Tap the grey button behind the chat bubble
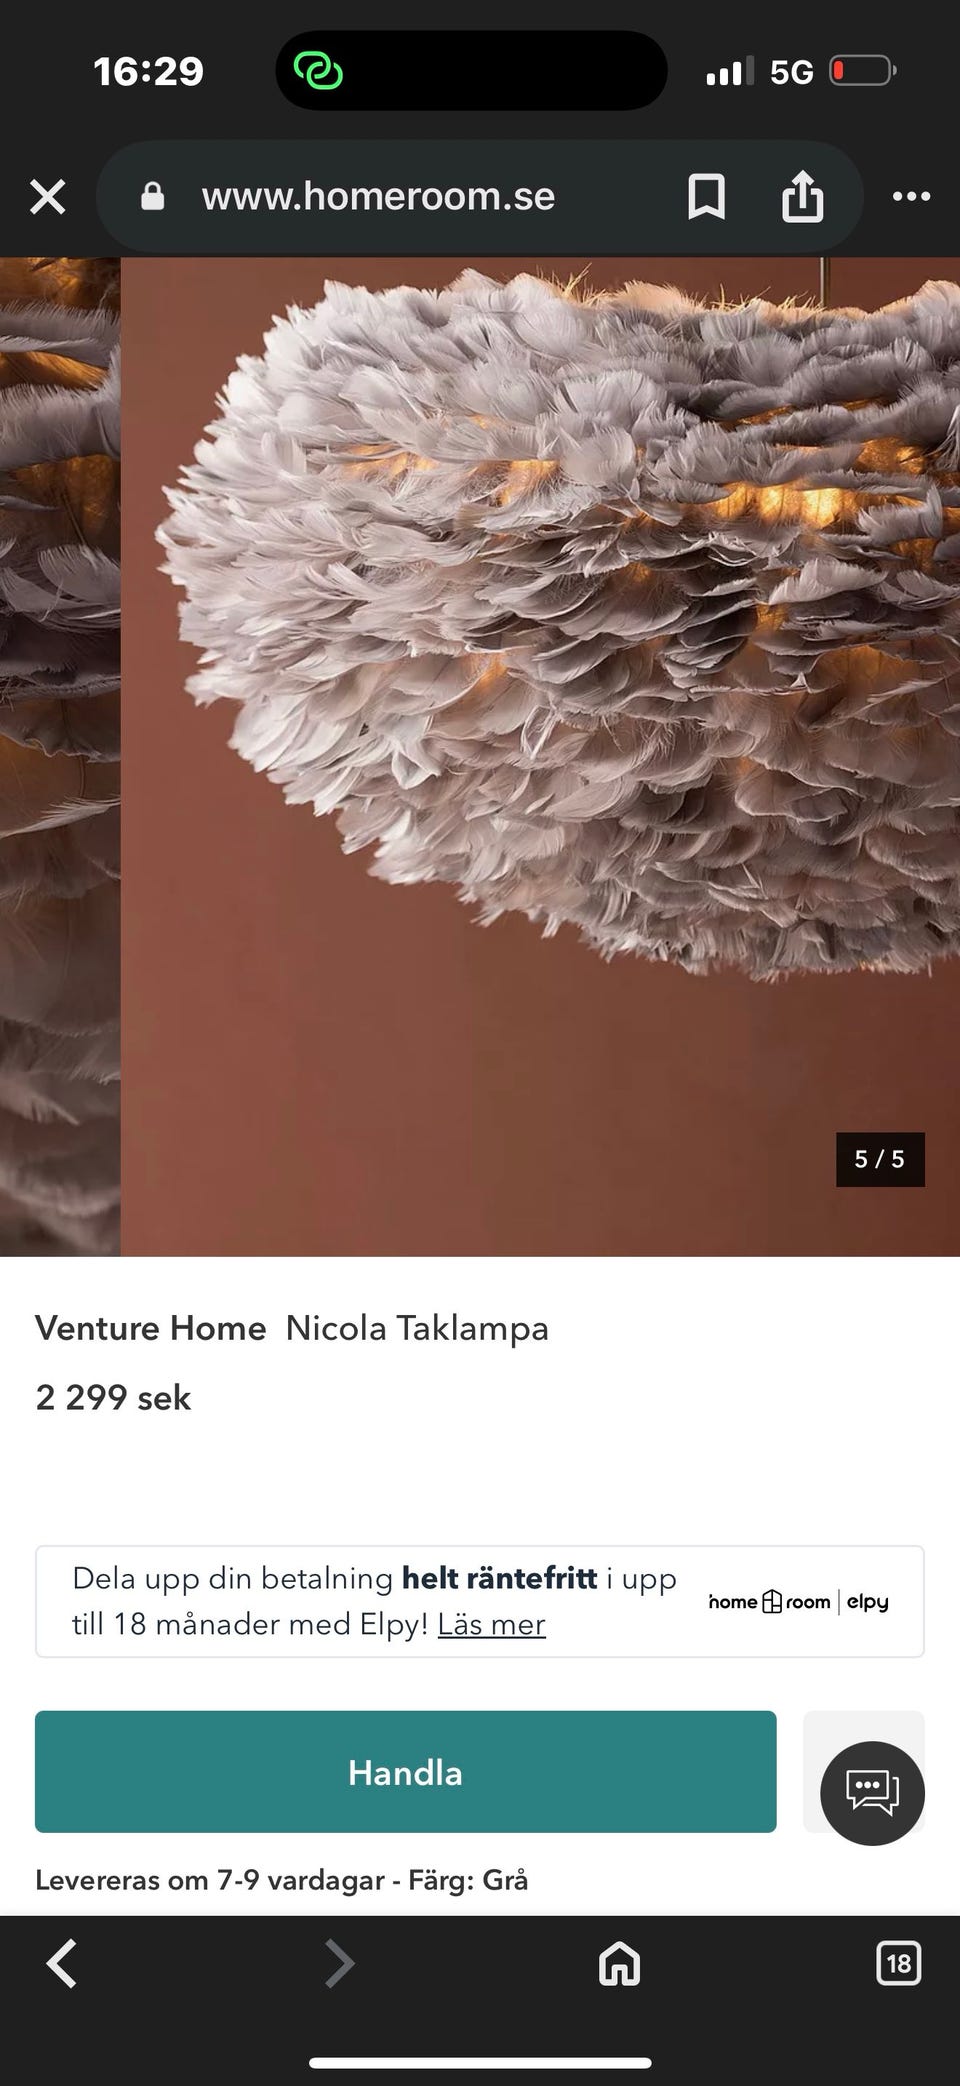 pyautogui.click(x=864, y=1771)
